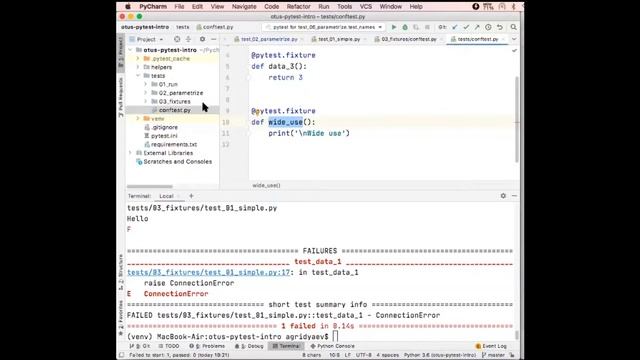This screenshot has width=640, height=360.
Task: Open the Debug tool window button
Action: pos(249,346)
